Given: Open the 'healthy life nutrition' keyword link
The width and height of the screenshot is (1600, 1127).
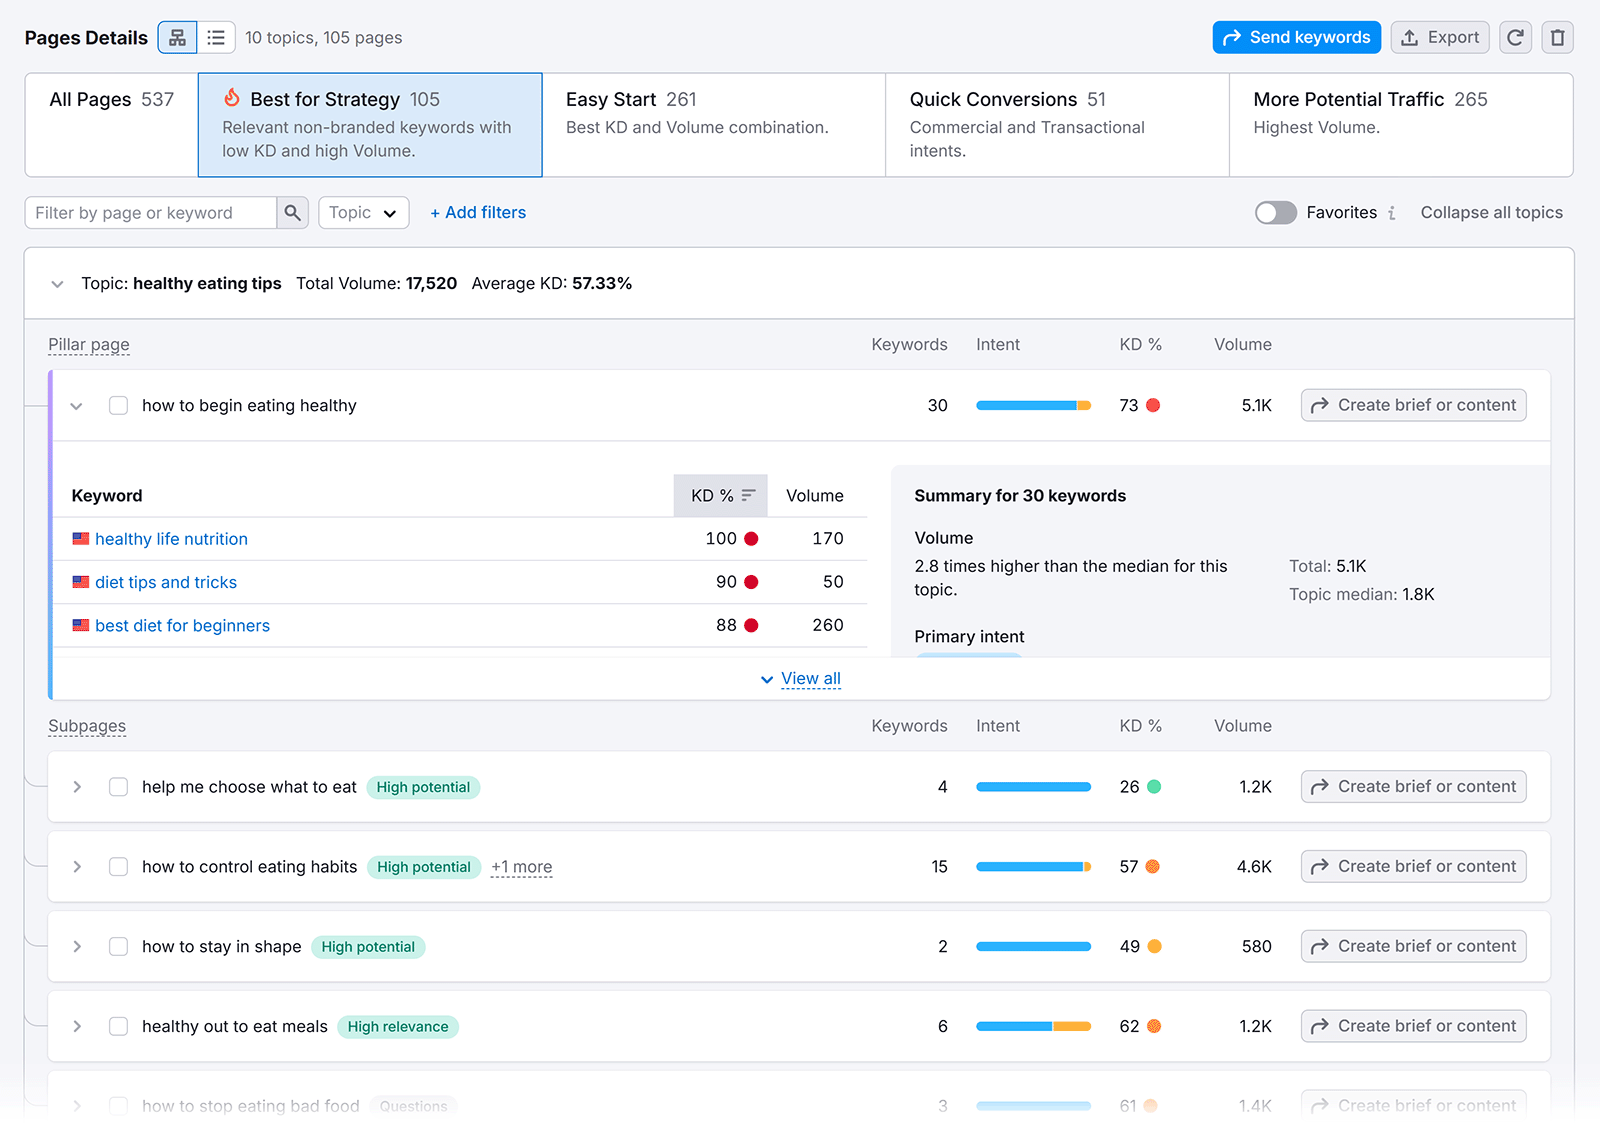Looking at the screenshot, I should (171, 538).
